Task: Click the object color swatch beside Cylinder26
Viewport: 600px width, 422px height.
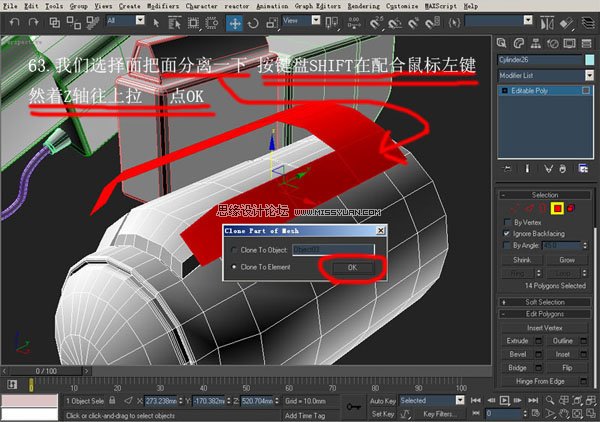Action: 590,60
